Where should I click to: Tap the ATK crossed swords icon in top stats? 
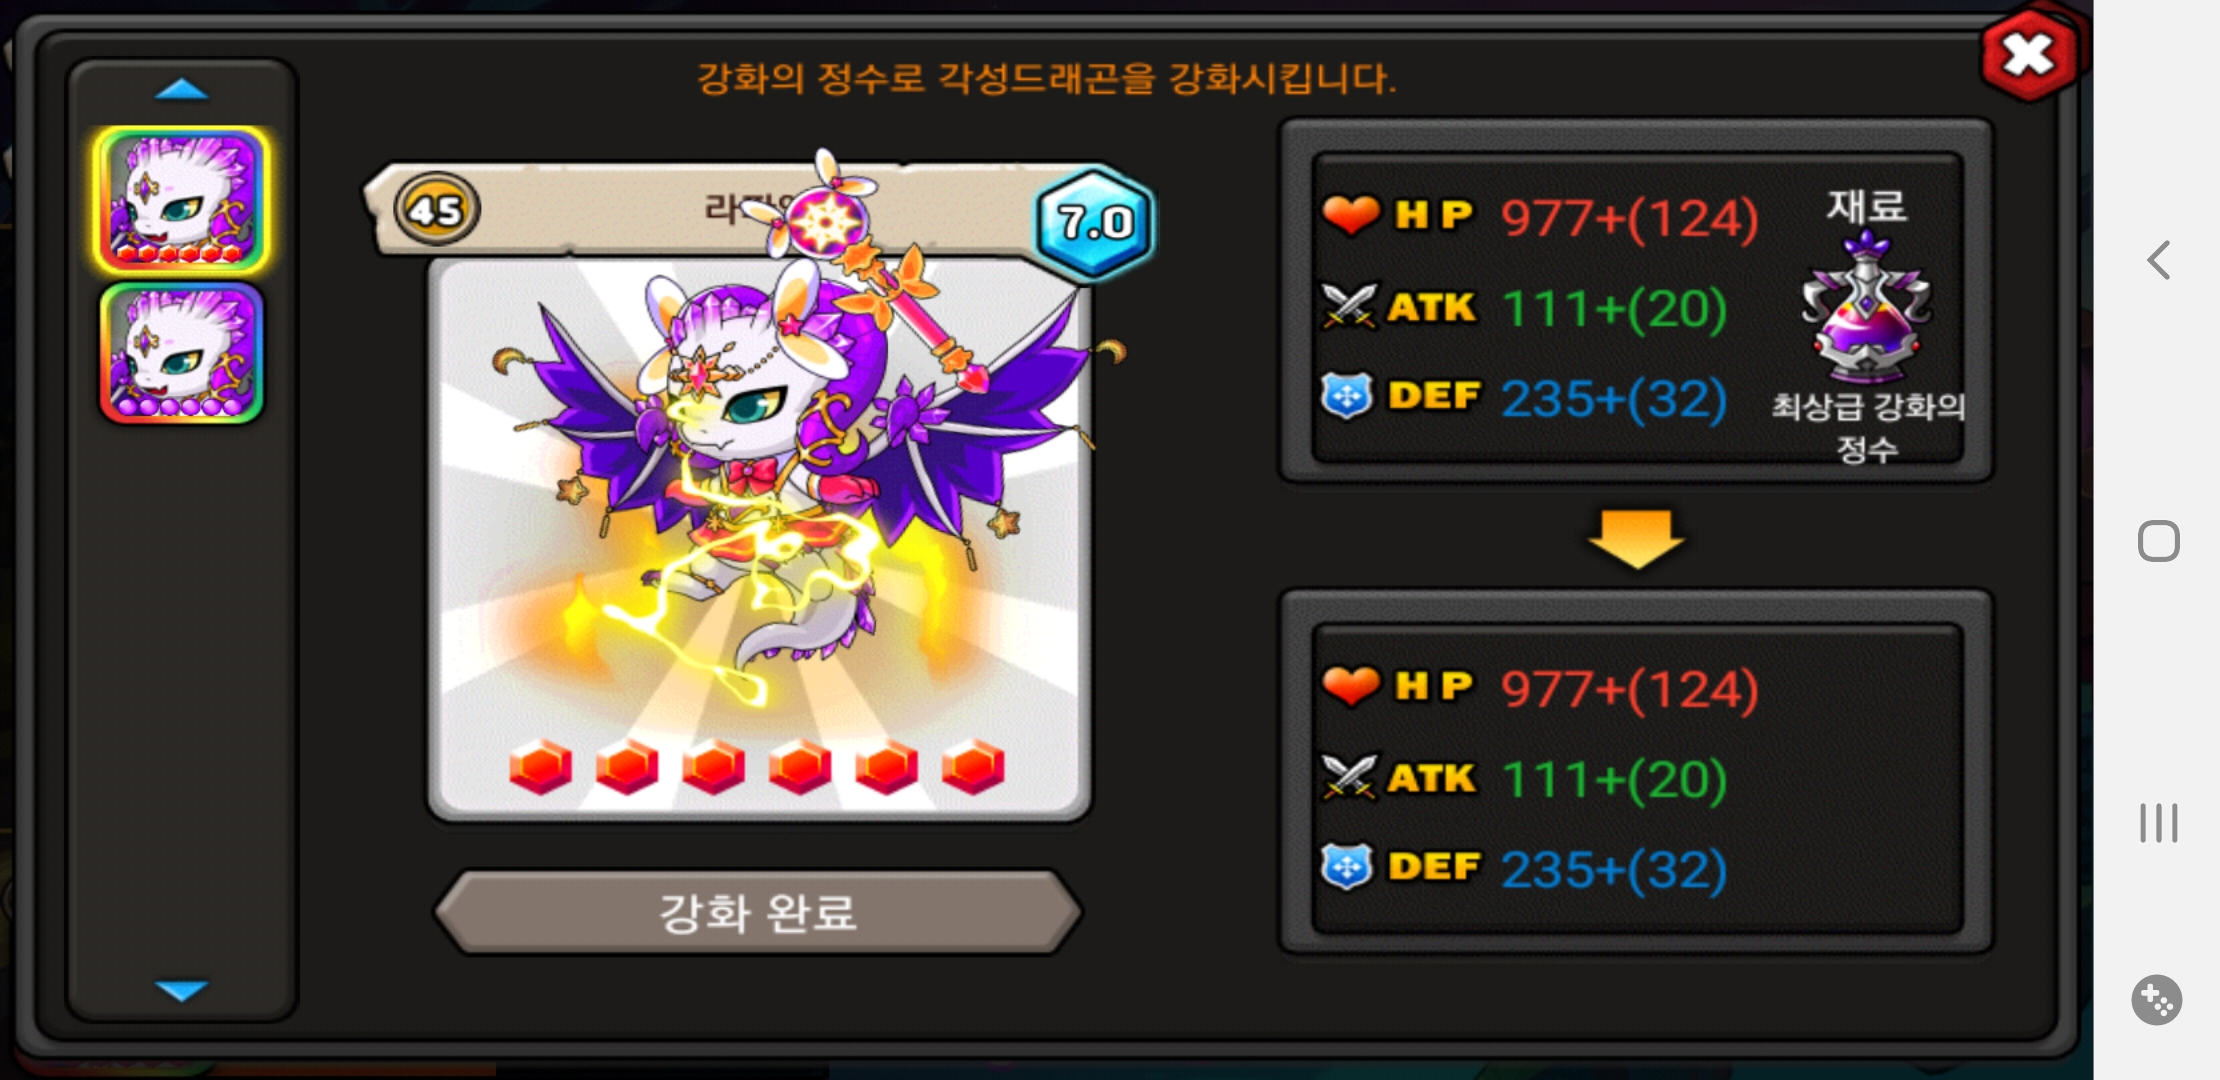pyautogui.click(x=1349, y=306)
